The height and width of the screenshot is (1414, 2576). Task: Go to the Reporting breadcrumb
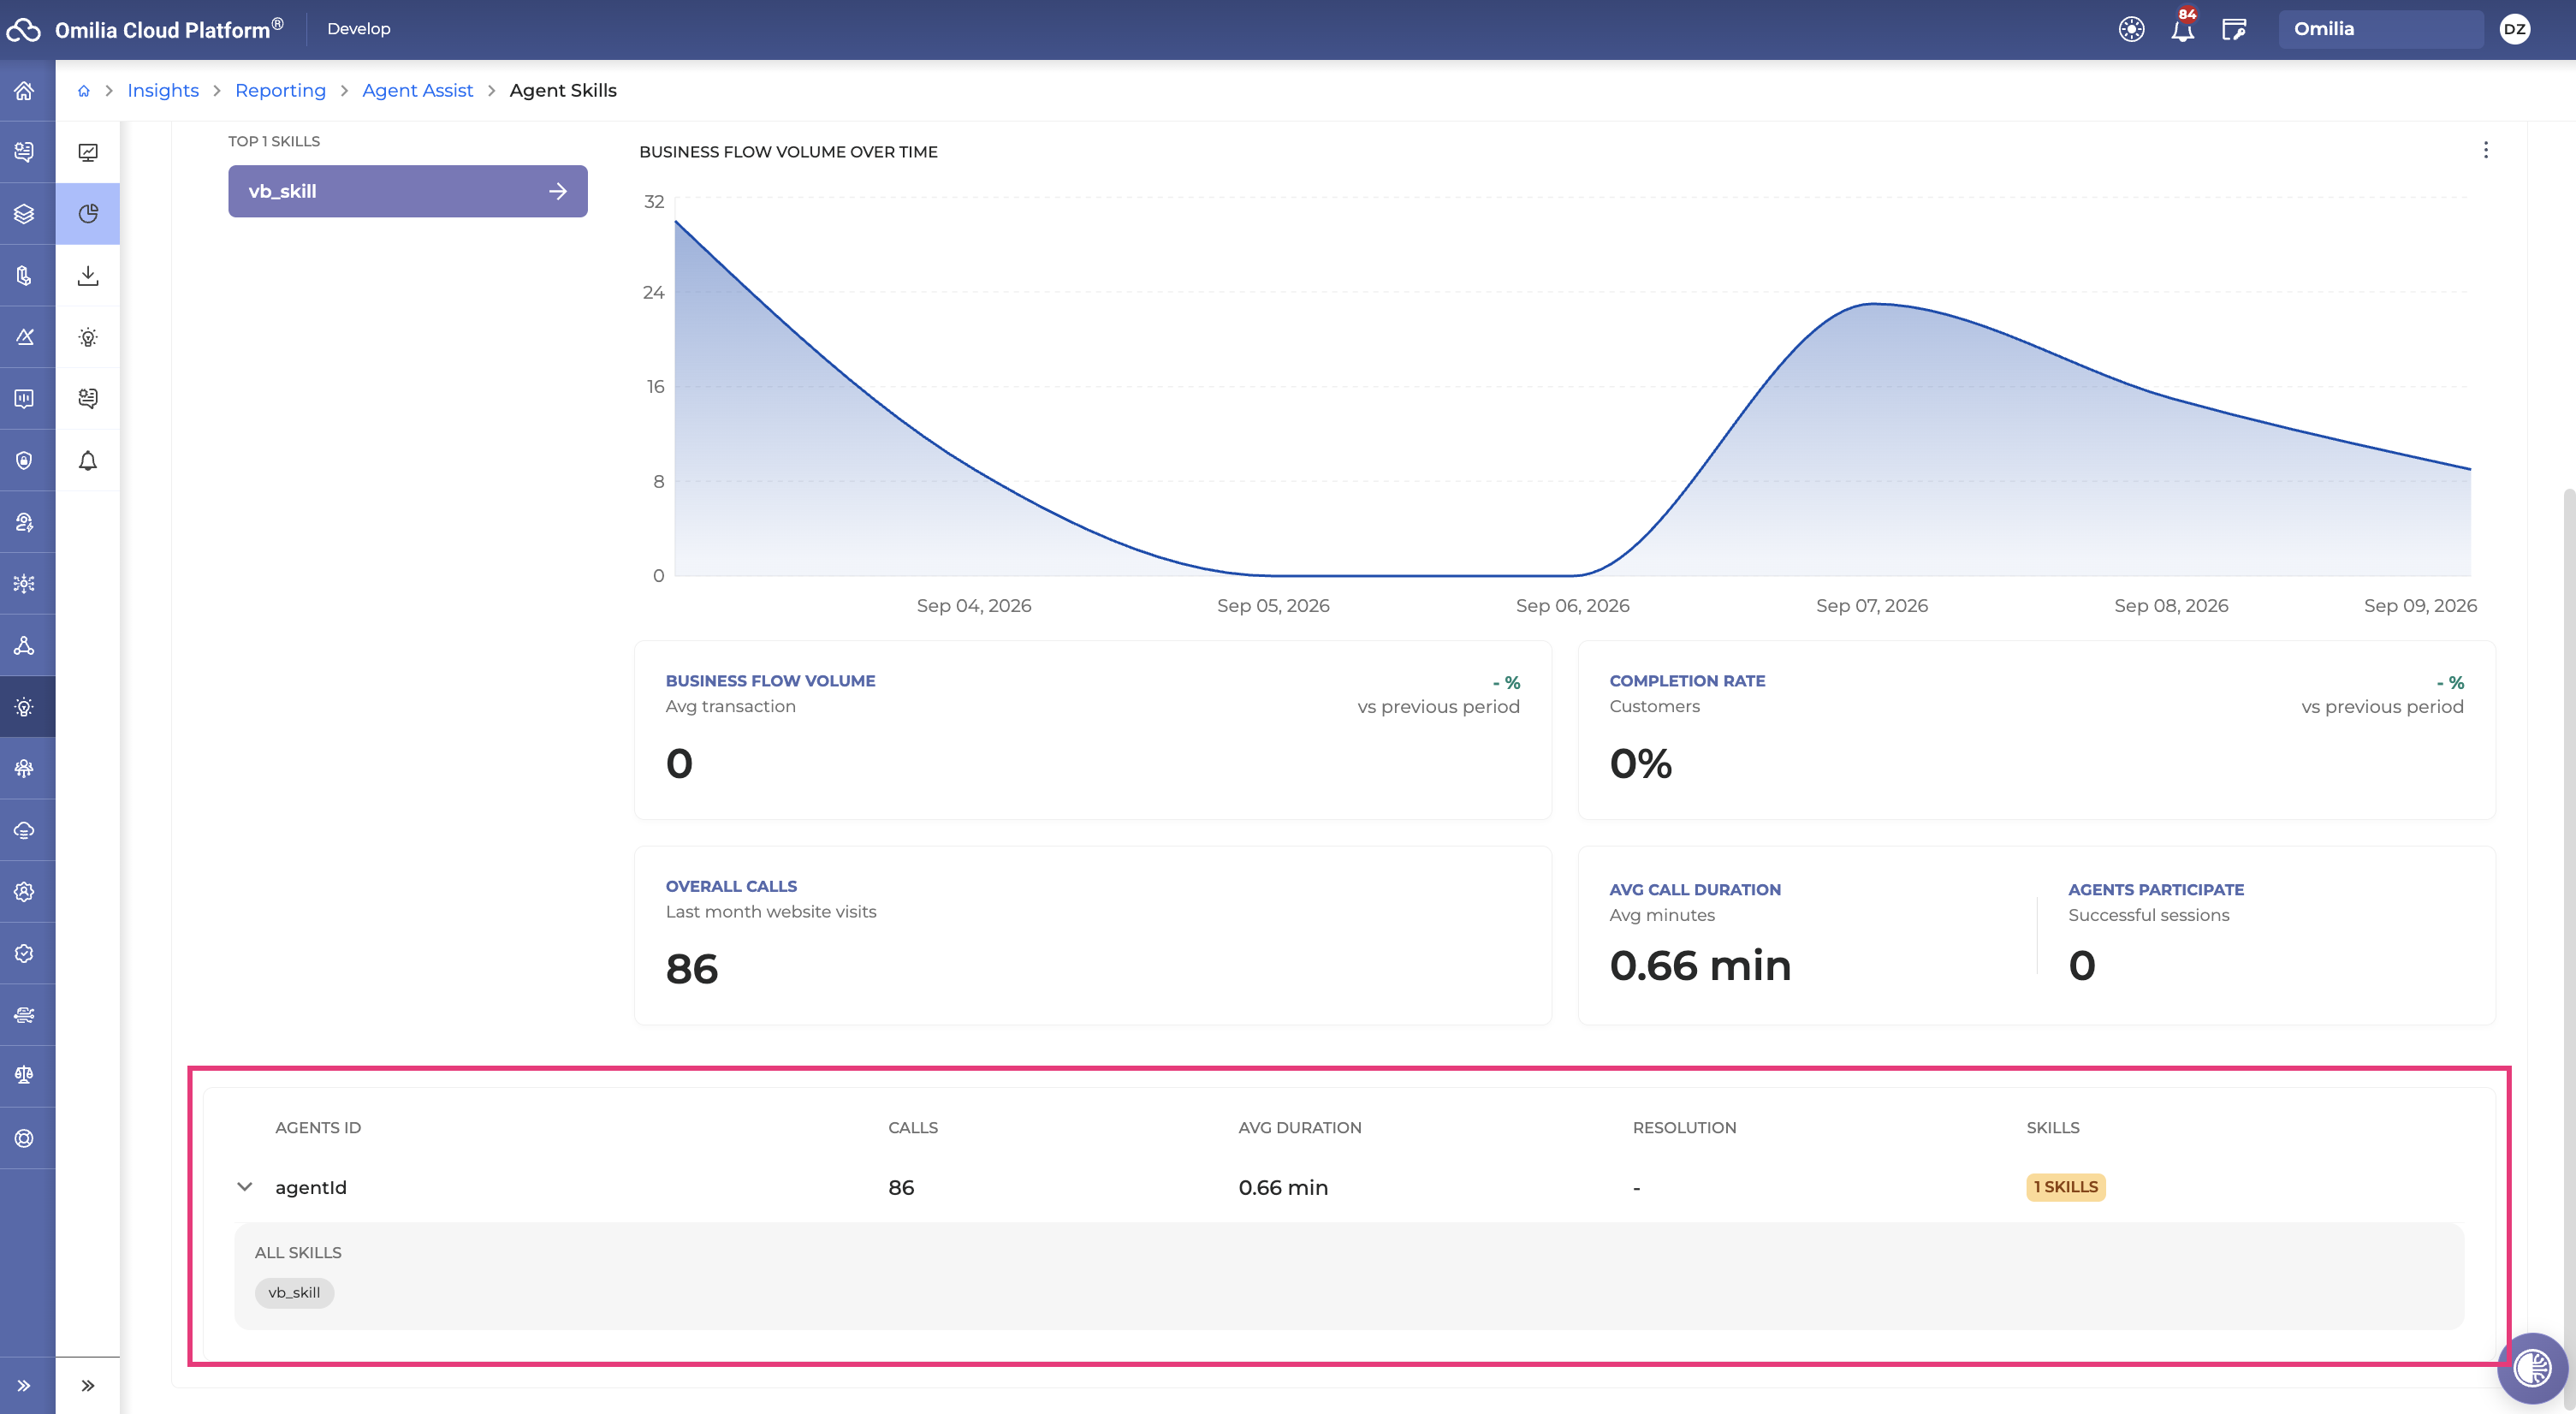point(280,90)
